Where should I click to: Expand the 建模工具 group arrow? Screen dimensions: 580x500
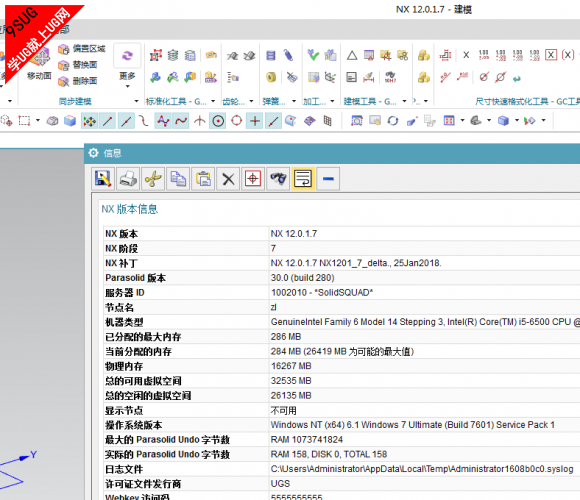coord(404,101)
